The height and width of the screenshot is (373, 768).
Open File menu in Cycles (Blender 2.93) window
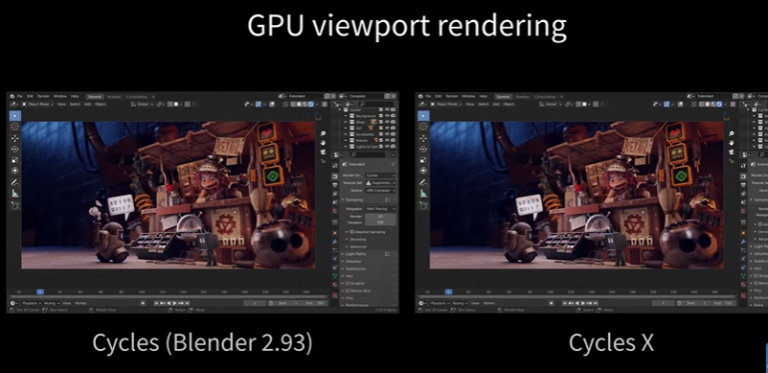click(20, 96)
